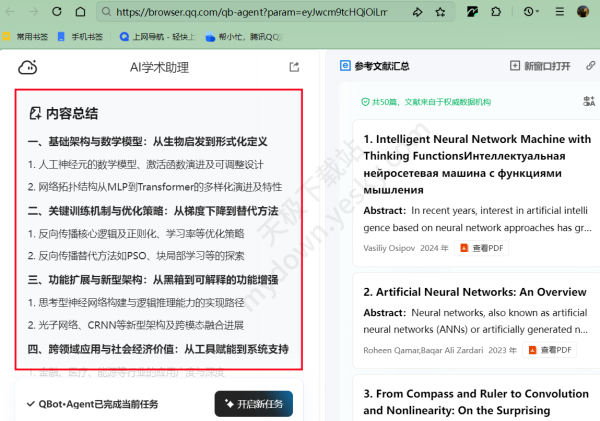Image resolution: width=600 pixels, height=421 pixels.
Task: Click 开启新任务 button
Action: click(x=253, y=403)
